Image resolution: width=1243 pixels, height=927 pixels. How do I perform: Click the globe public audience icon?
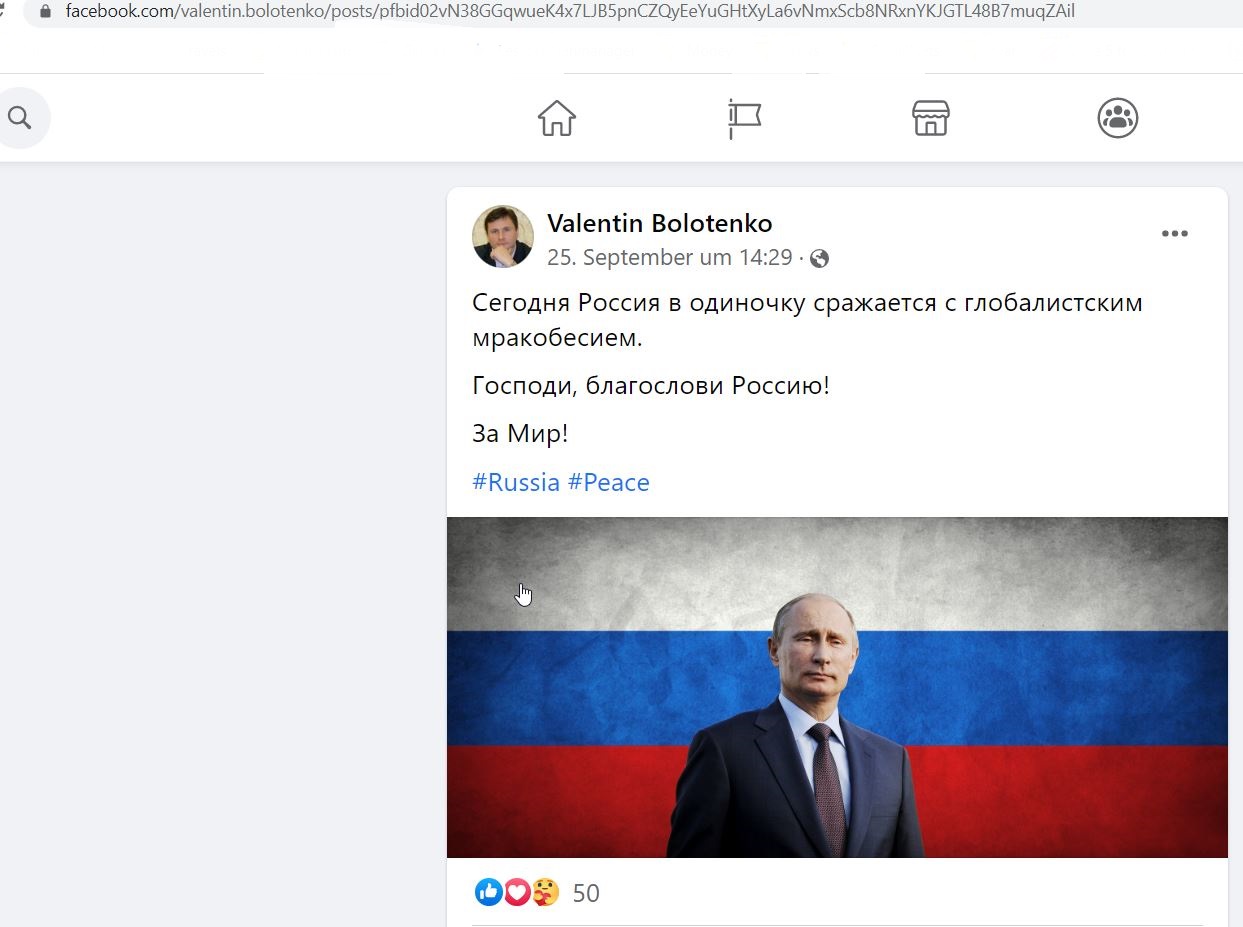coord(819,259)
